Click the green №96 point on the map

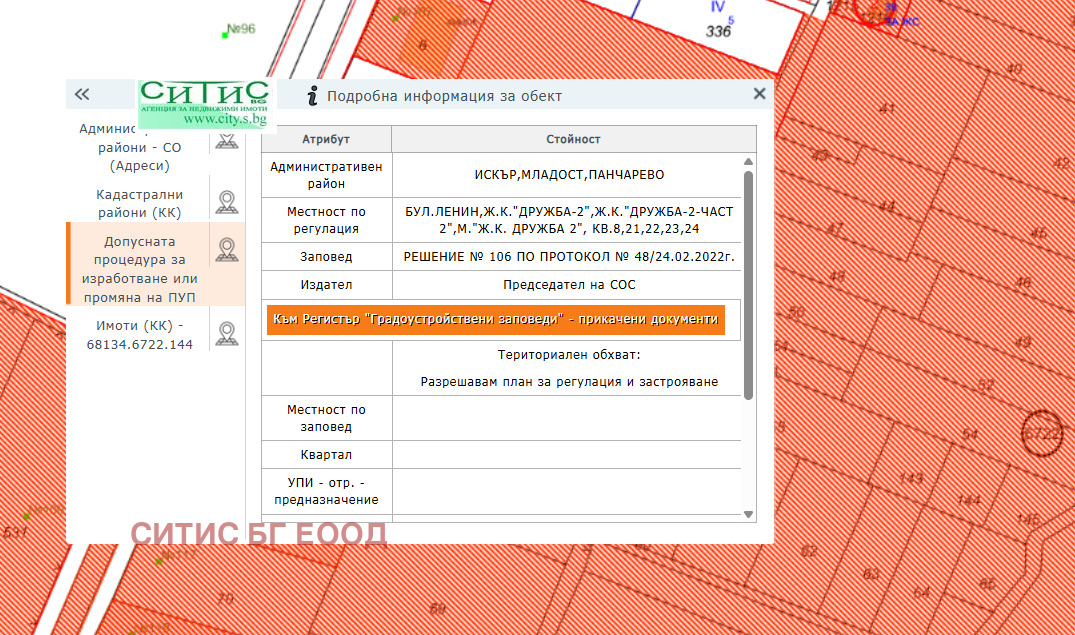226,34
